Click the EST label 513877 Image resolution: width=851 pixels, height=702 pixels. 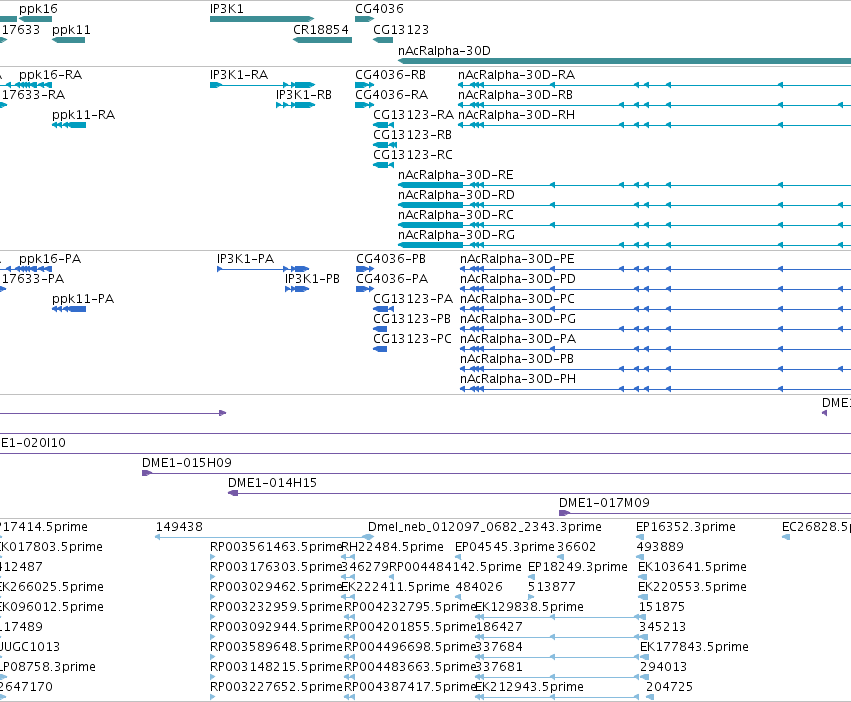(x=551, y=587)
